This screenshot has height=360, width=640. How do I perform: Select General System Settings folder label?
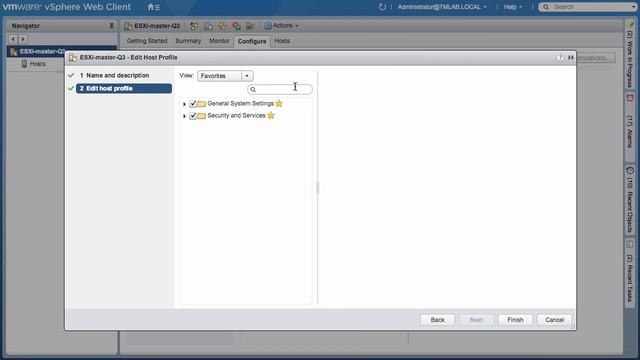[x=240, y=104]
